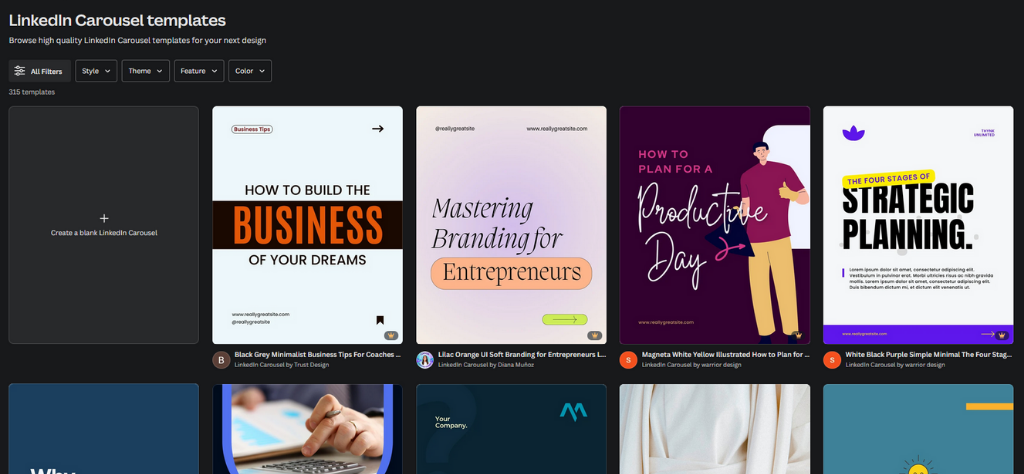Screen dimensions: 1024x474
Task: Click Diana Muñoz profile avatar
Action: pyautogui.click(x=425, y=360)
